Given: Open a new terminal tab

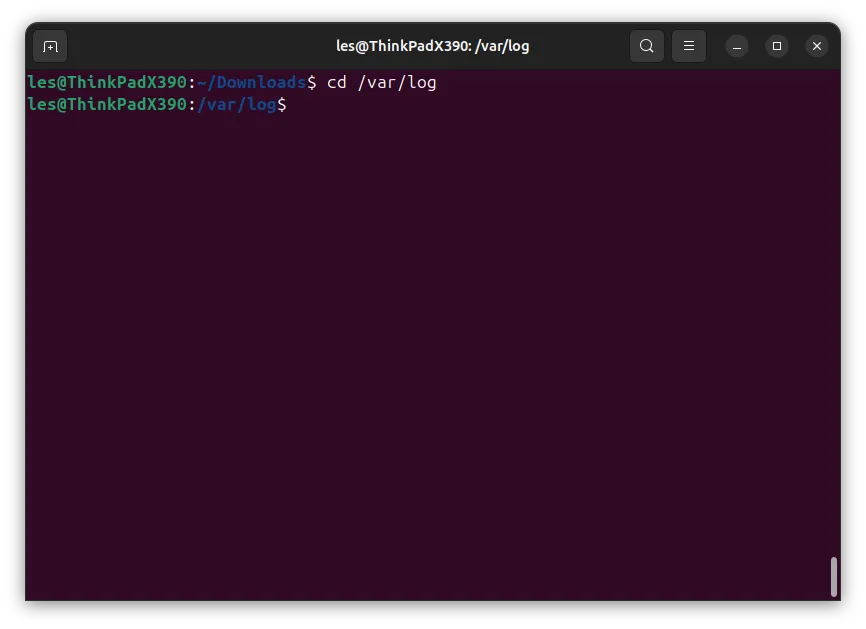Looking at the screenshot, I should [x=50, y=46].
